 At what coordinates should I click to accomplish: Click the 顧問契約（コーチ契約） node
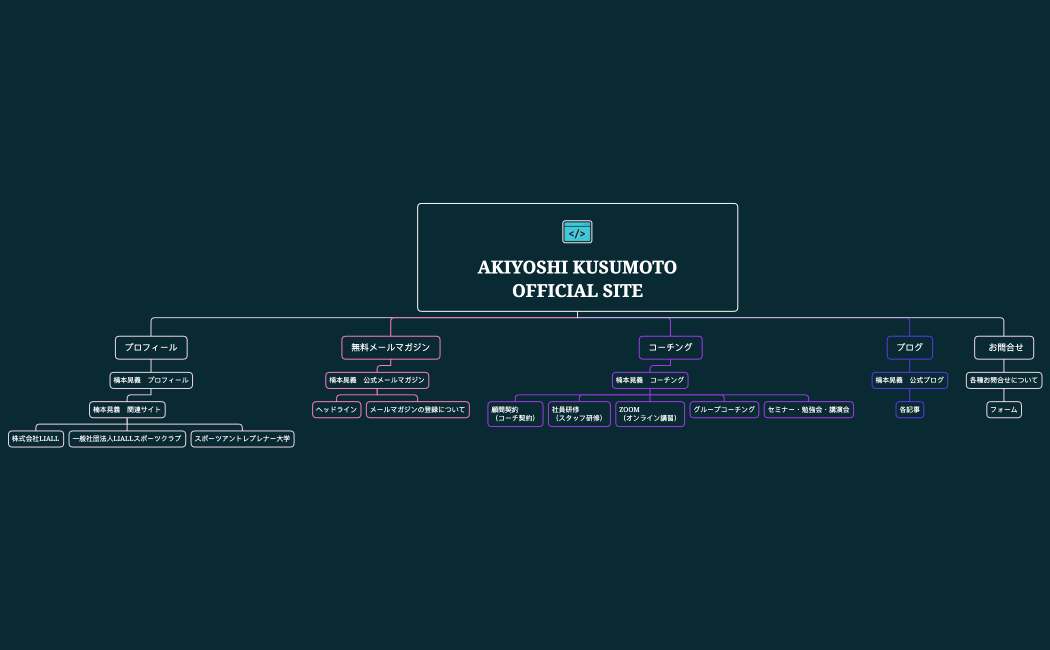click(515, 414)
